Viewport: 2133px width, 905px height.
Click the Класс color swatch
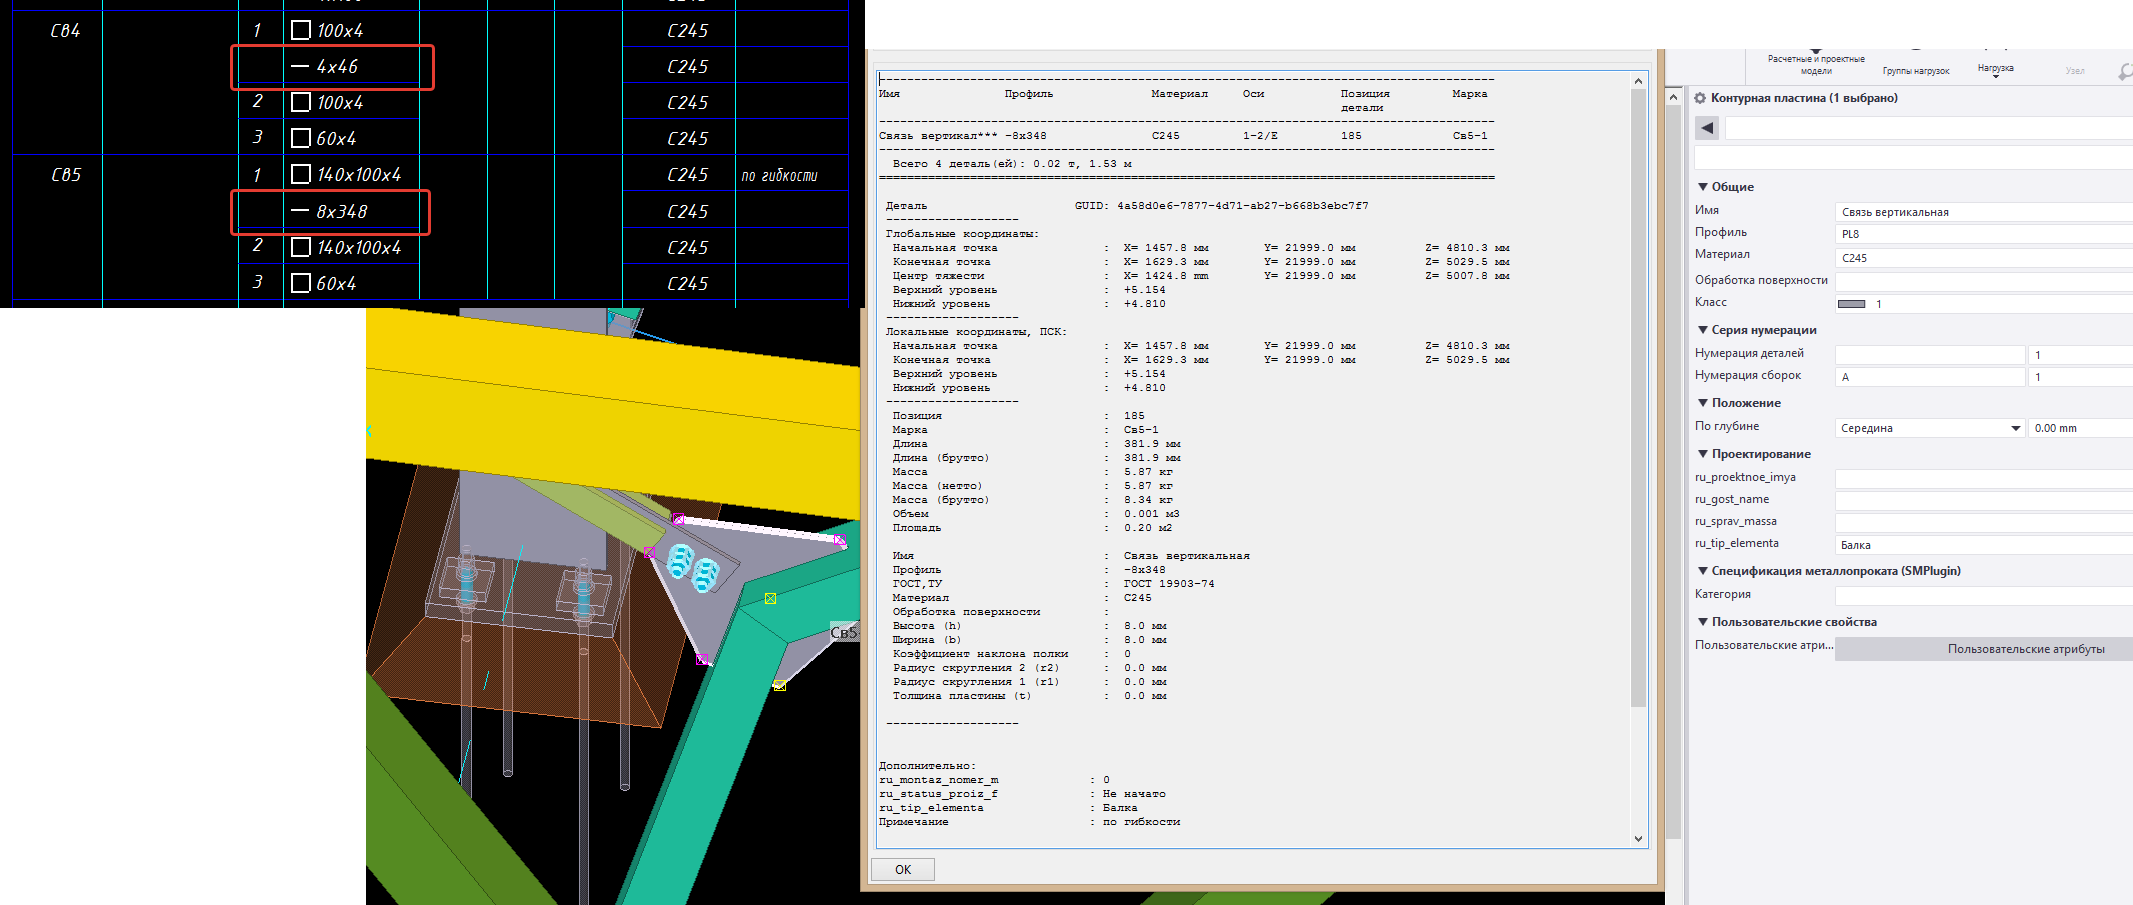pyautogui.click(x=1851, y=304)
